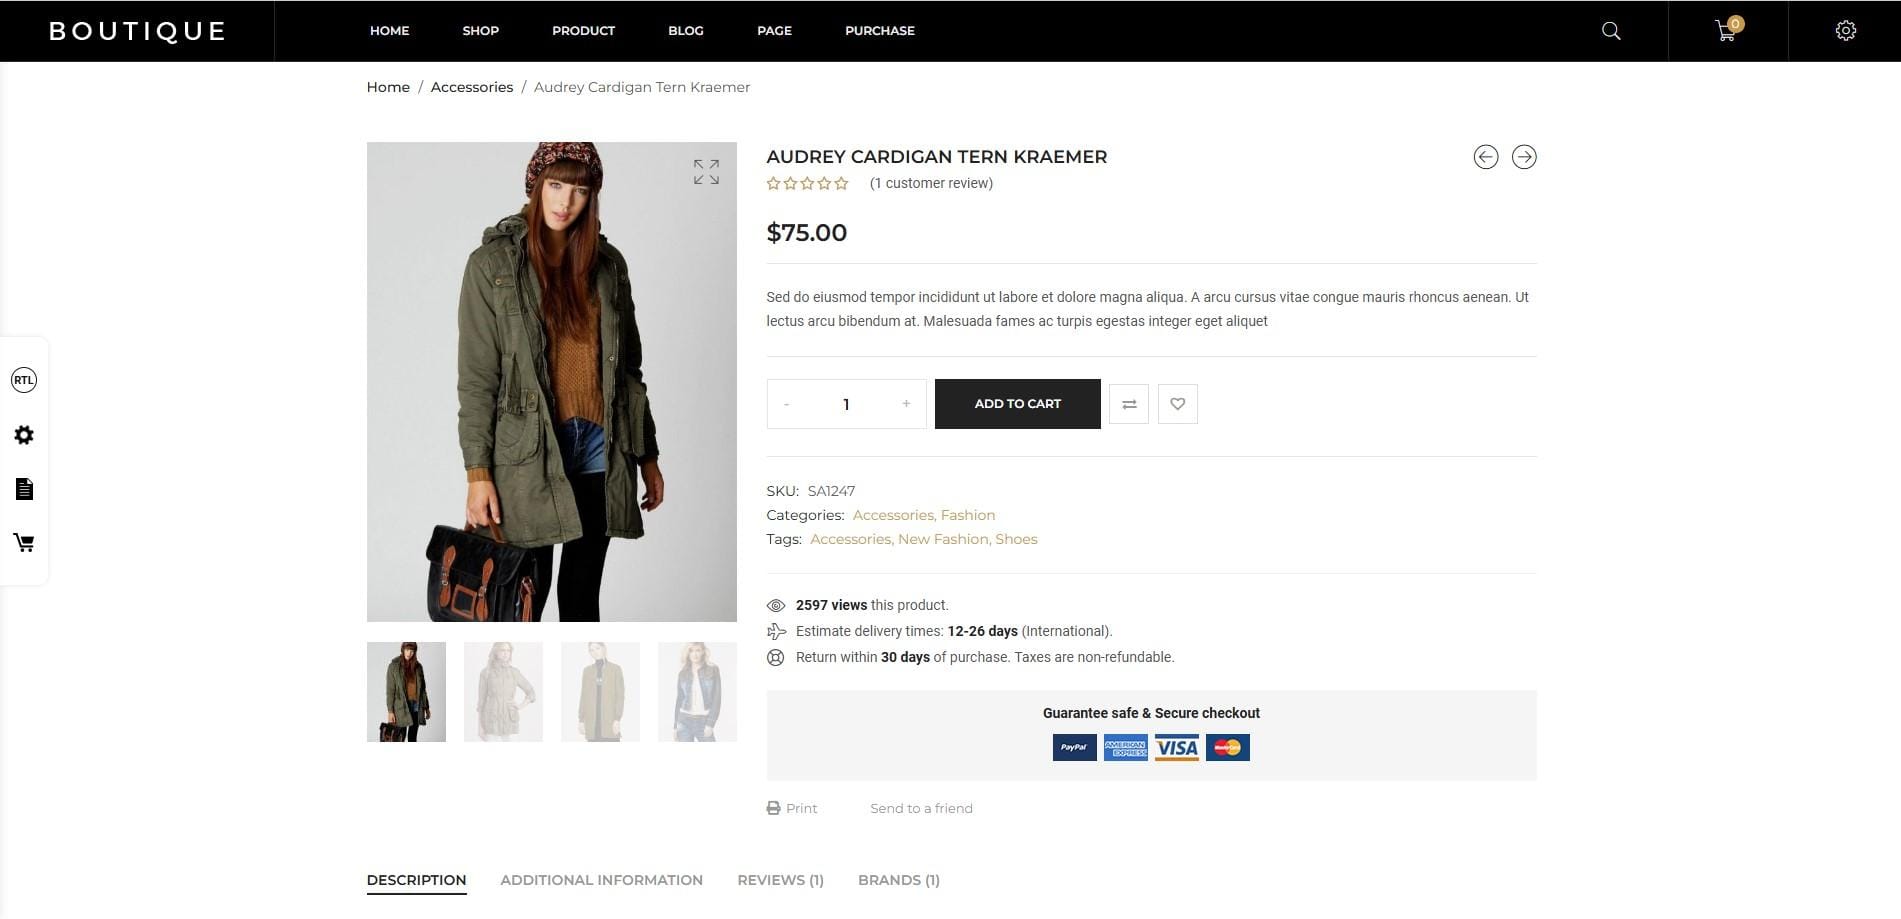The height and width of the screenshot is (919, 1901).
Task: Expand the product image fullscreen
Action: [x=706, y=172]
